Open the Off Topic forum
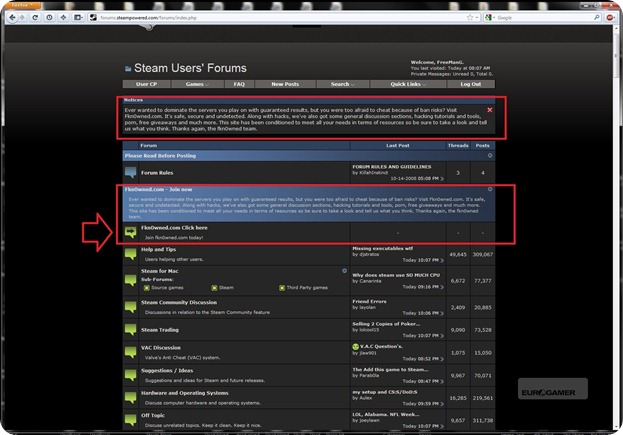Screen dimensions: 623x435 point(153,416)
